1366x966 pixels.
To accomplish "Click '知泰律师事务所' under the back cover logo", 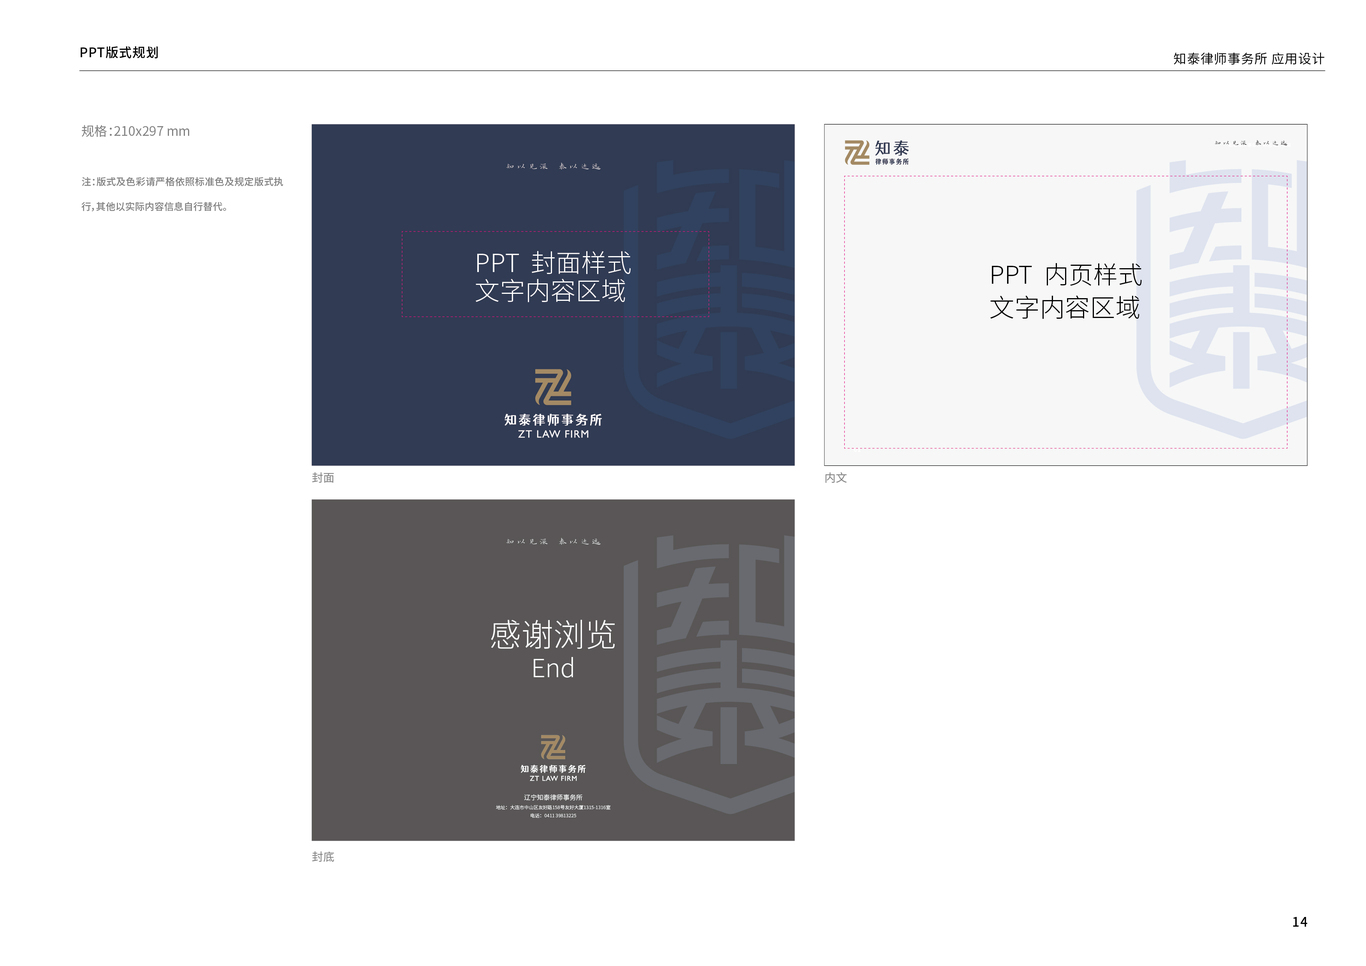I will pyautogui.click(x=553, y=769).
